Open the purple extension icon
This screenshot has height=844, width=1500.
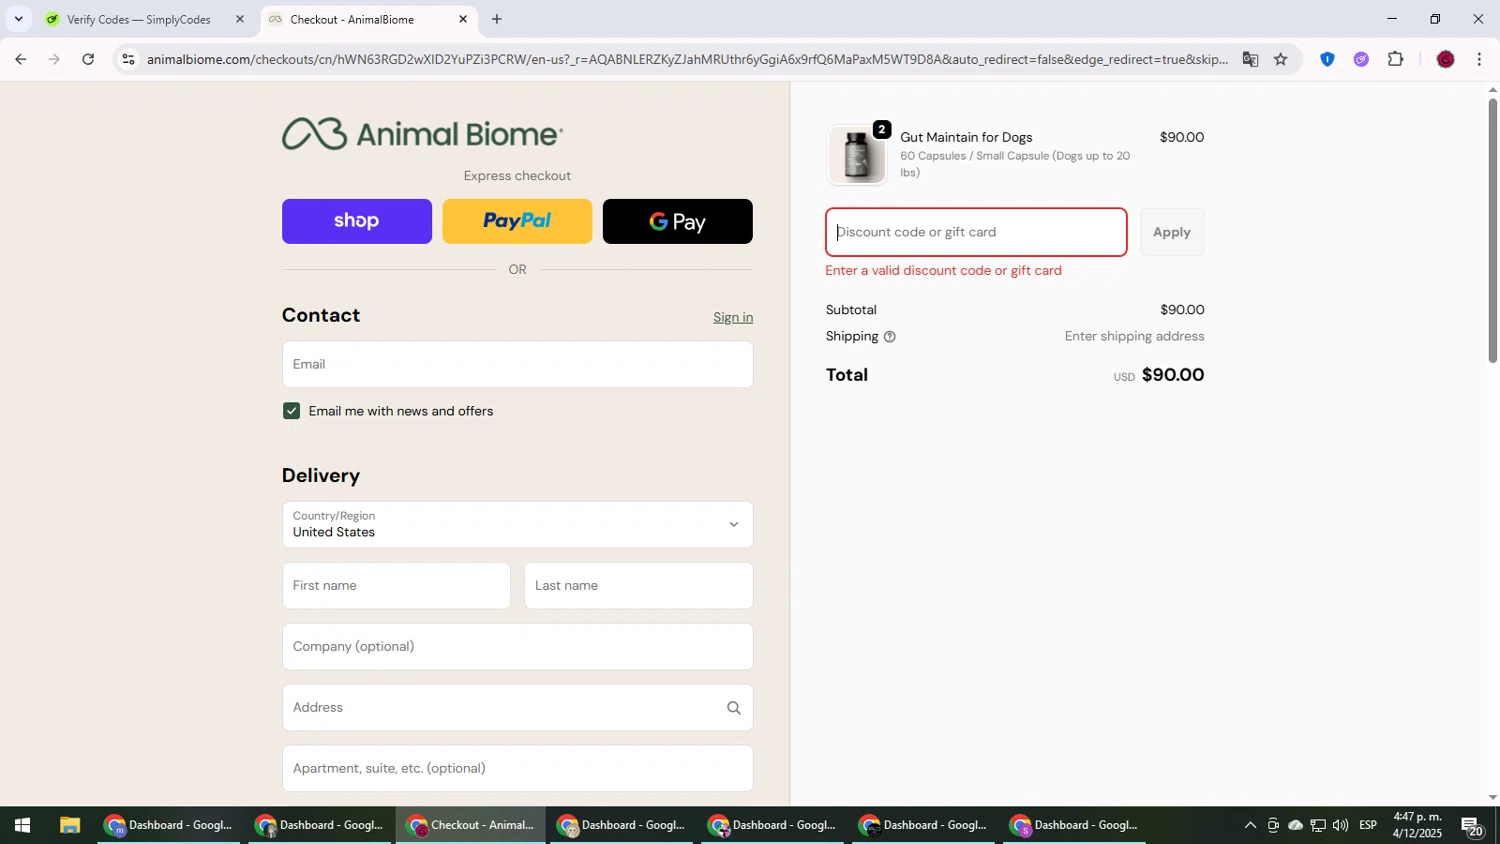click(x=1361, y=59)
